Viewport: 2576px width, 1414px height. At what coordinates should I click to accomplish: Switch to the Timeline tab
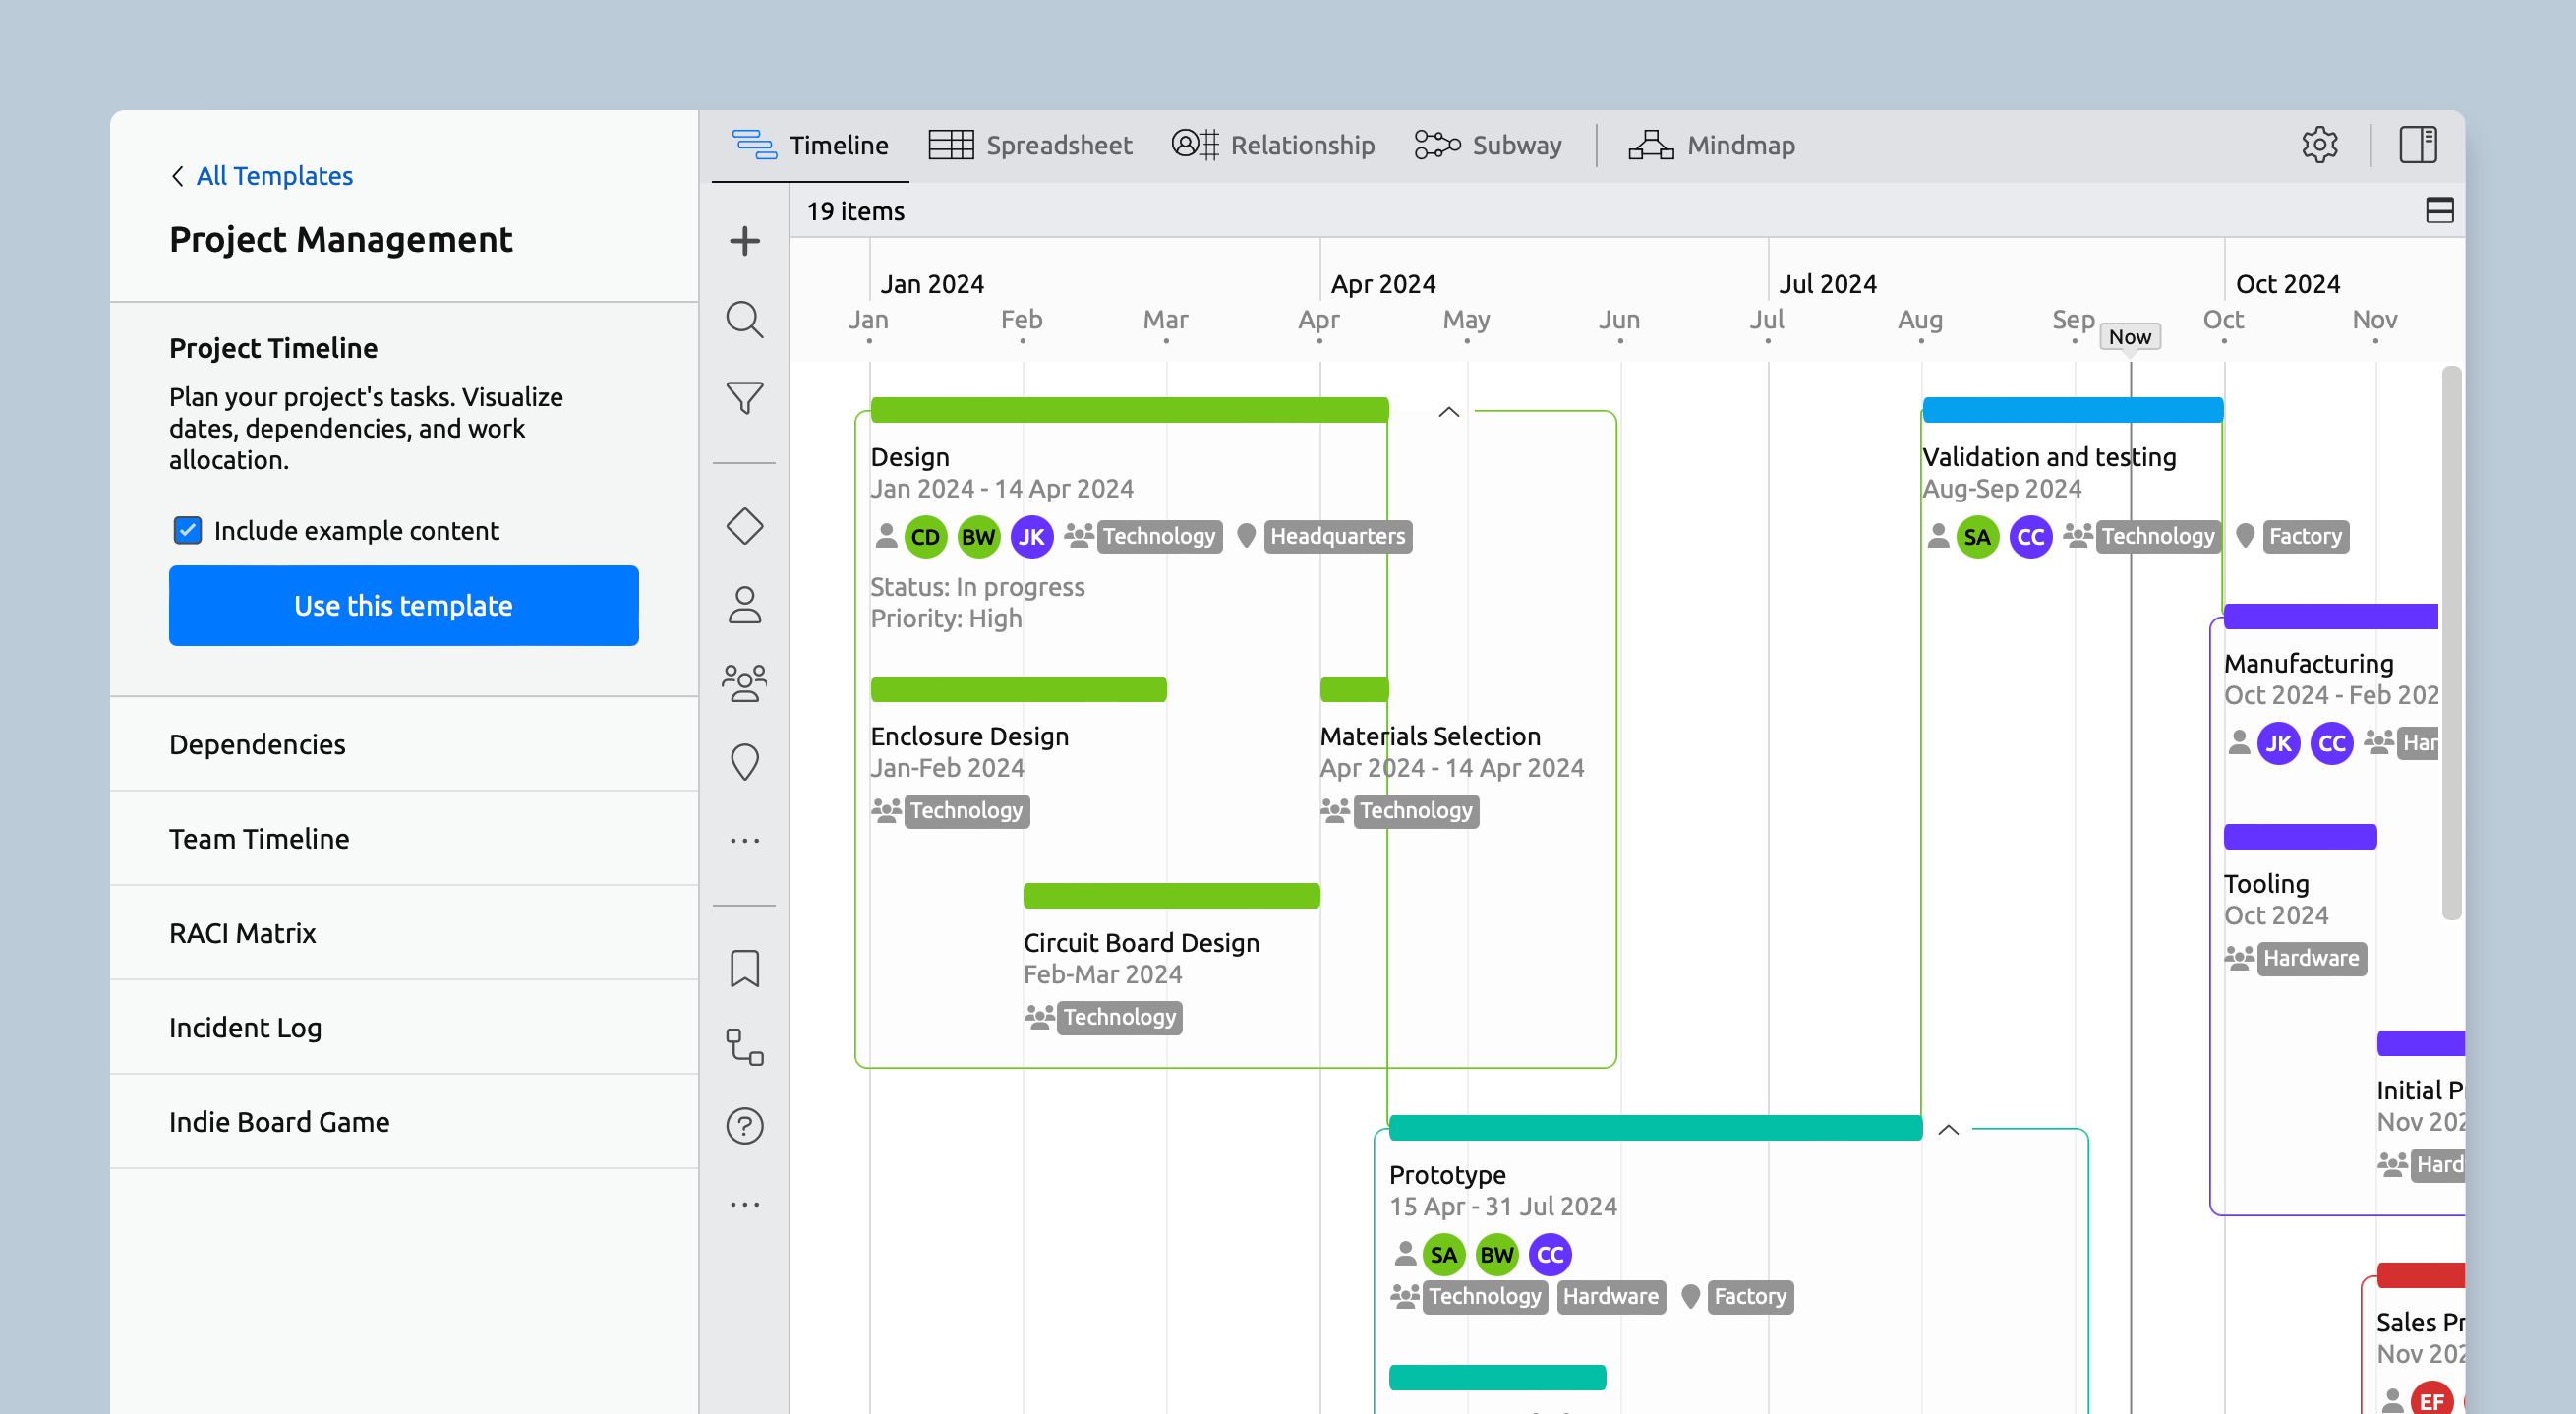[810, 145]
